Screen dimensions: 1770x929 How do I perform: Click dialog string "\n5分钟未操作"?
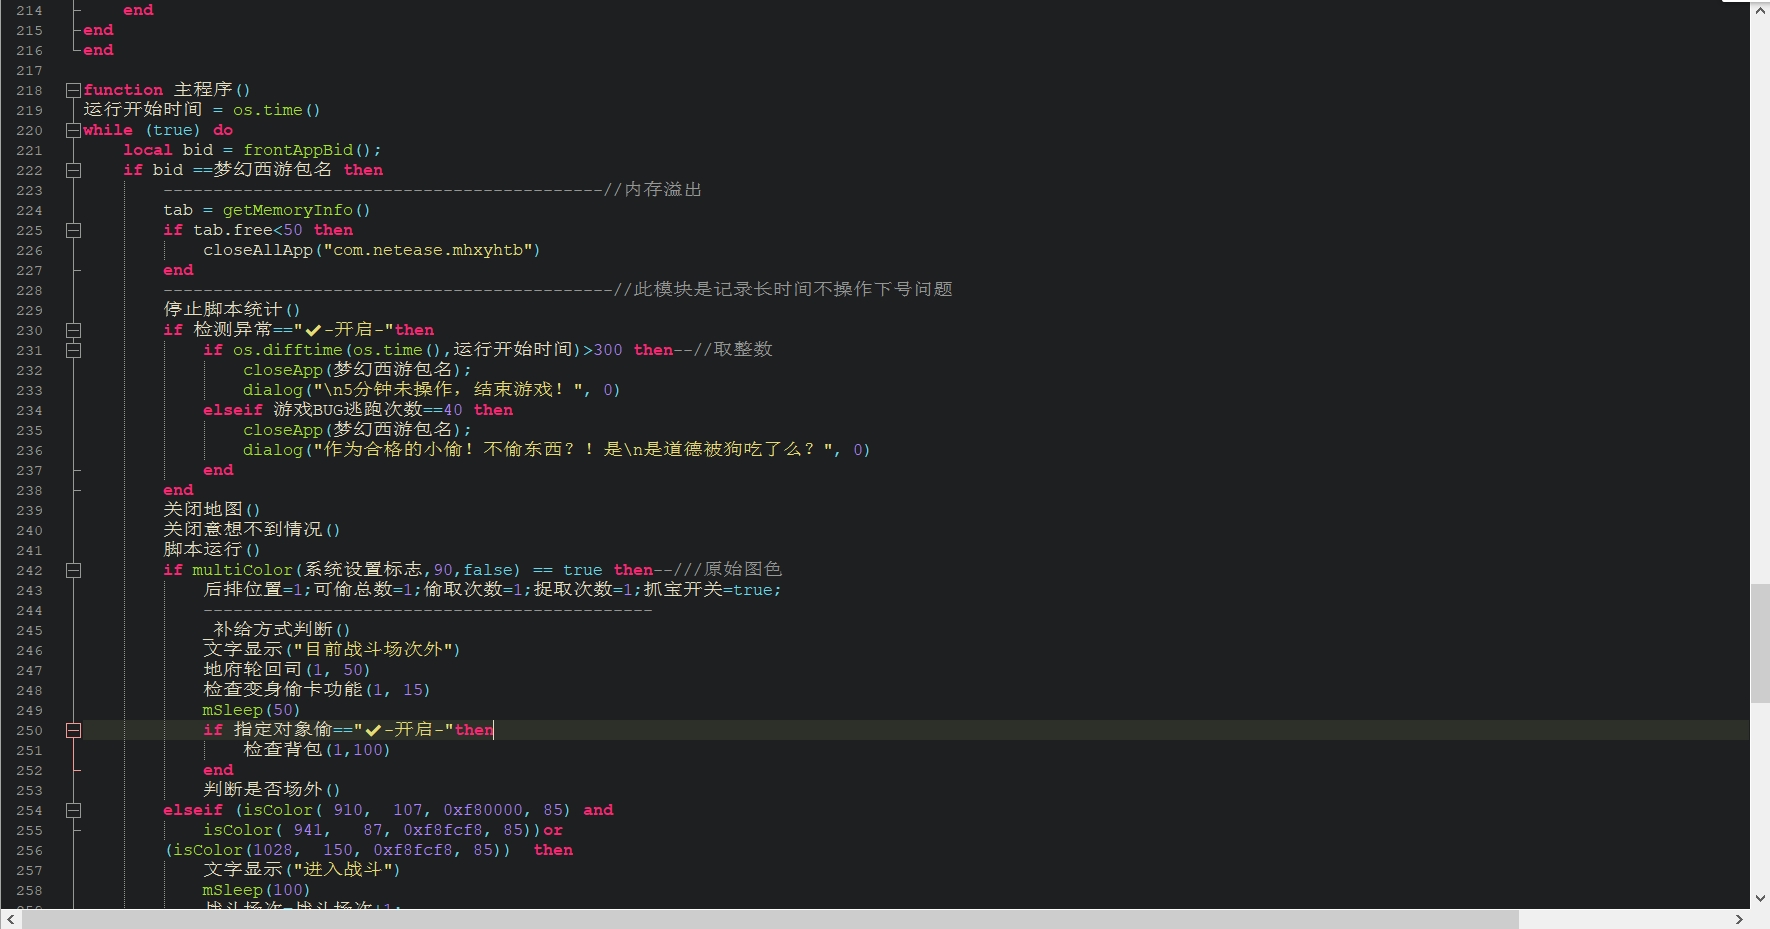pos(388,390)
